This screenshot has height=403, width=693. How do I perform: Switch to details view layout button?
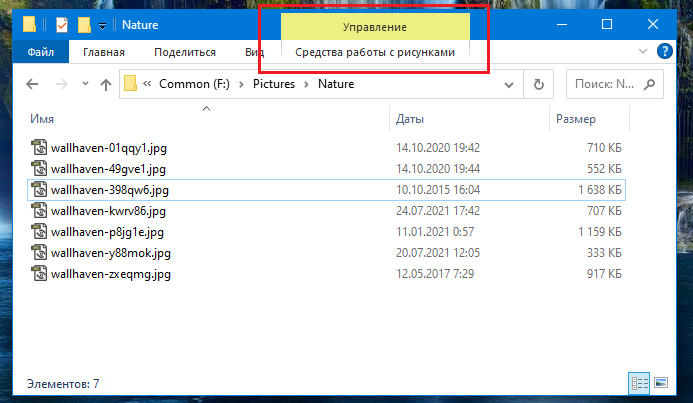click(639, 383)
